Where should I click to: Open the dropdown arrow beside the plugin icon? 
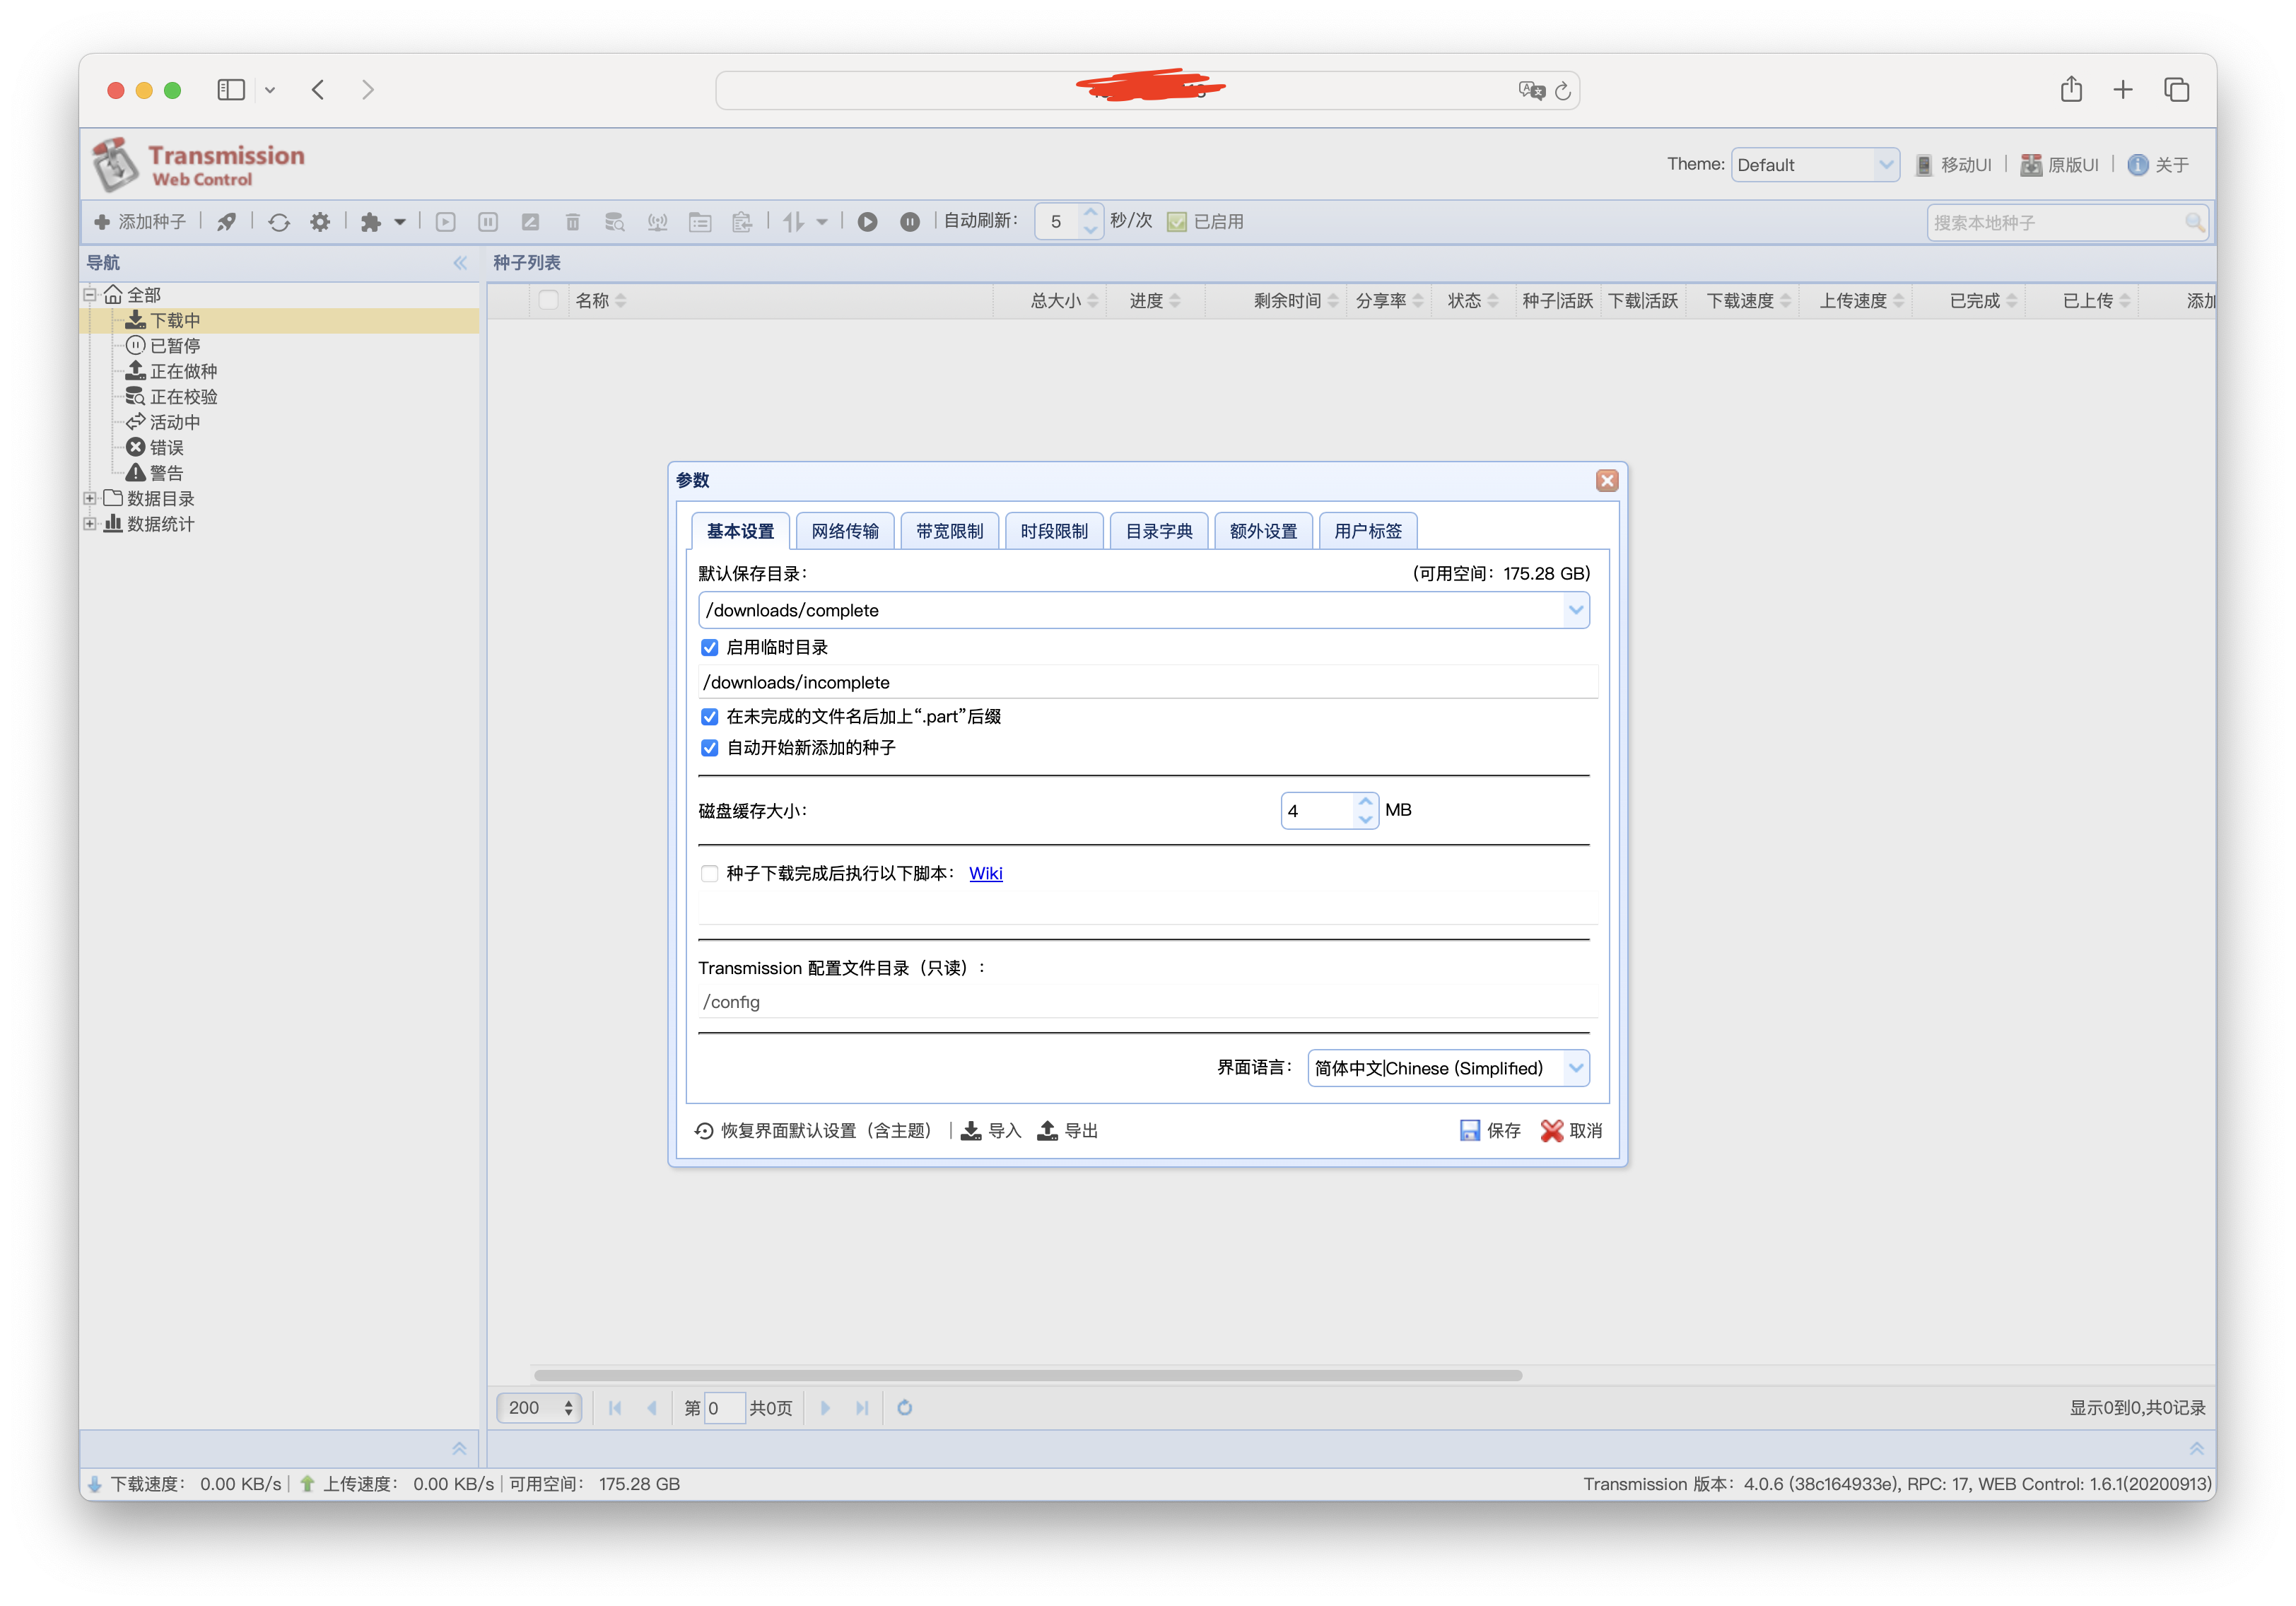399,222
